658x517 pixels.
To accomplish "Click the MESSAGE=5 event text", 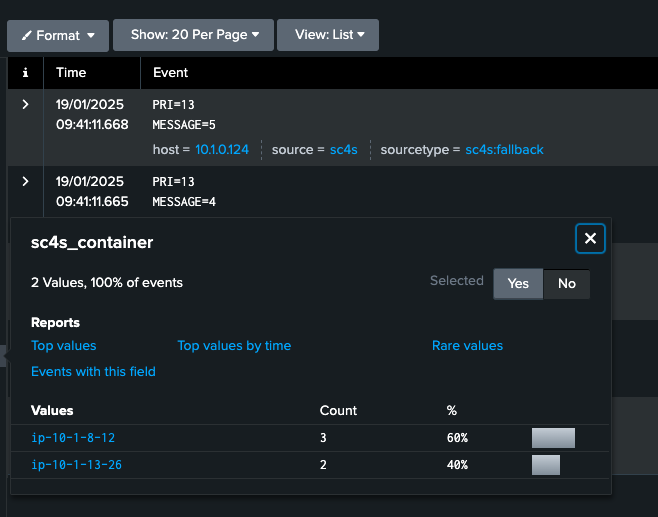I will click(184, 125).
